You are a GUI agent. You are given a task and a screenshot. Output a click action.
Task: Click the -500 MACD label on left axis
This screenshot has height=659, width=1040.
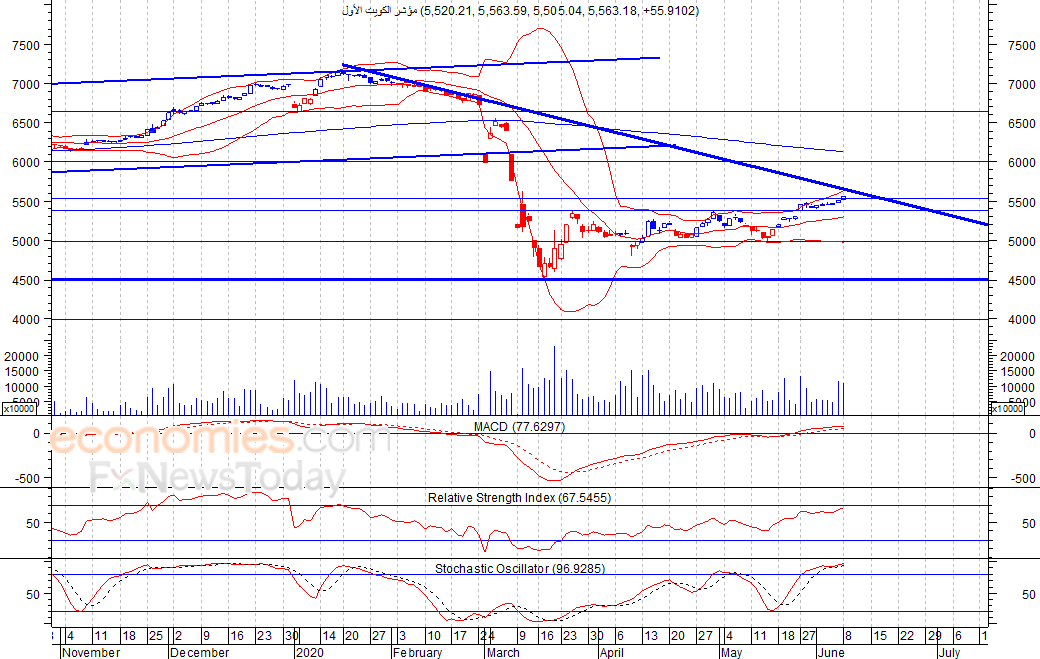(27, 478)
